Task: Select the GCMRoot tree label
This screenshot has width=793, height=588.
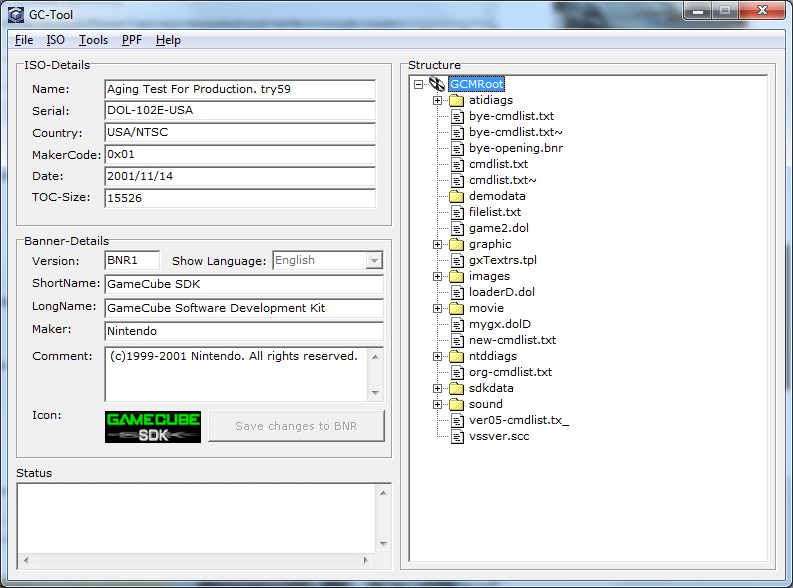Action: click(477, 84)
